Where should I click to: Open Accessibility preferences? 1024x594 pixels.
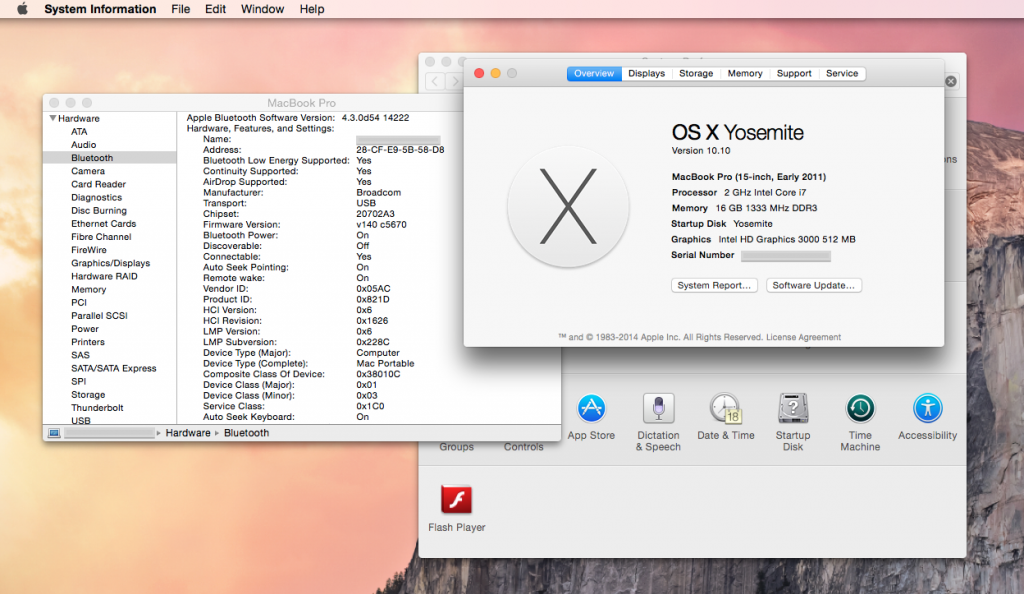927,409
